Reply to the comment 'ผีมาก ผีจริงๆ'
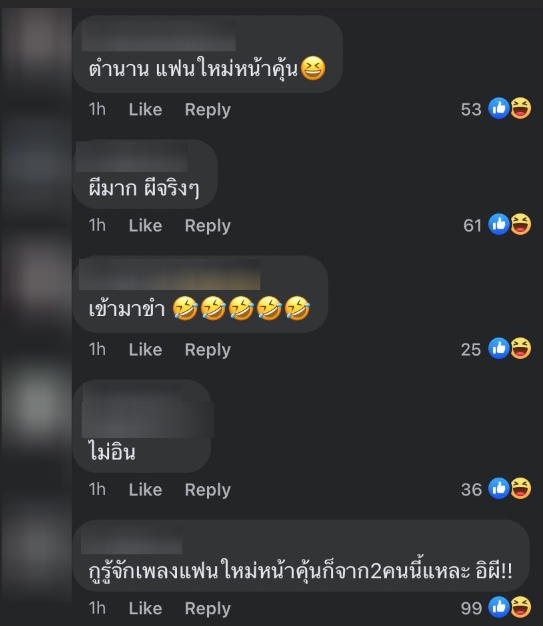 tap(208, 226)
